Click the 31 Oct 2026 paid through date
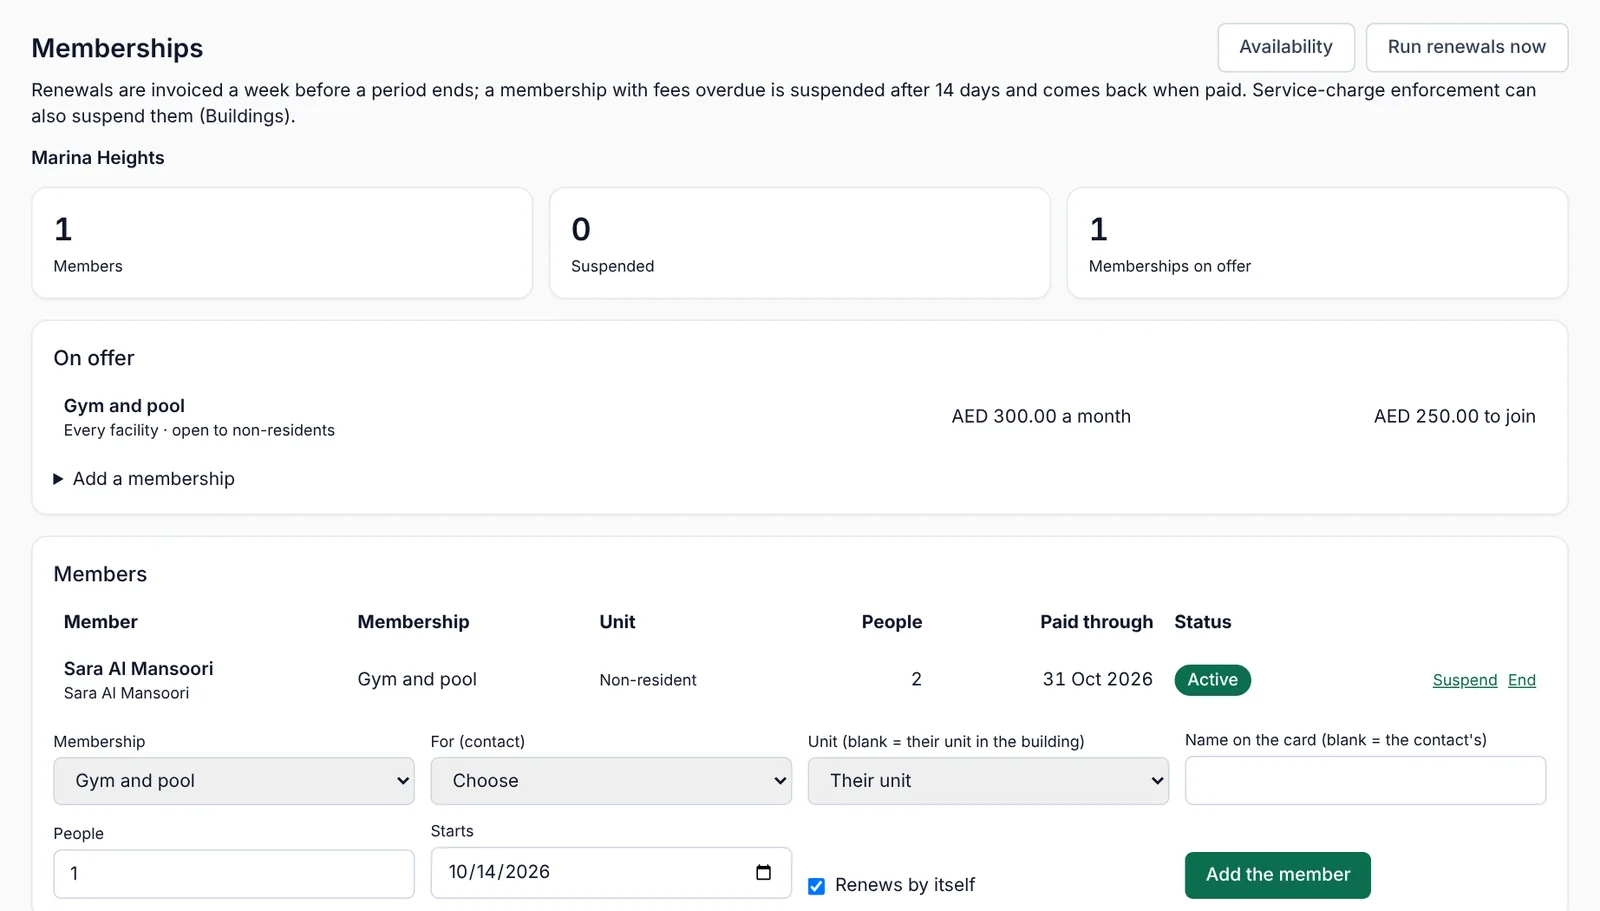Screen dimensions: 1600x911 1097,679
